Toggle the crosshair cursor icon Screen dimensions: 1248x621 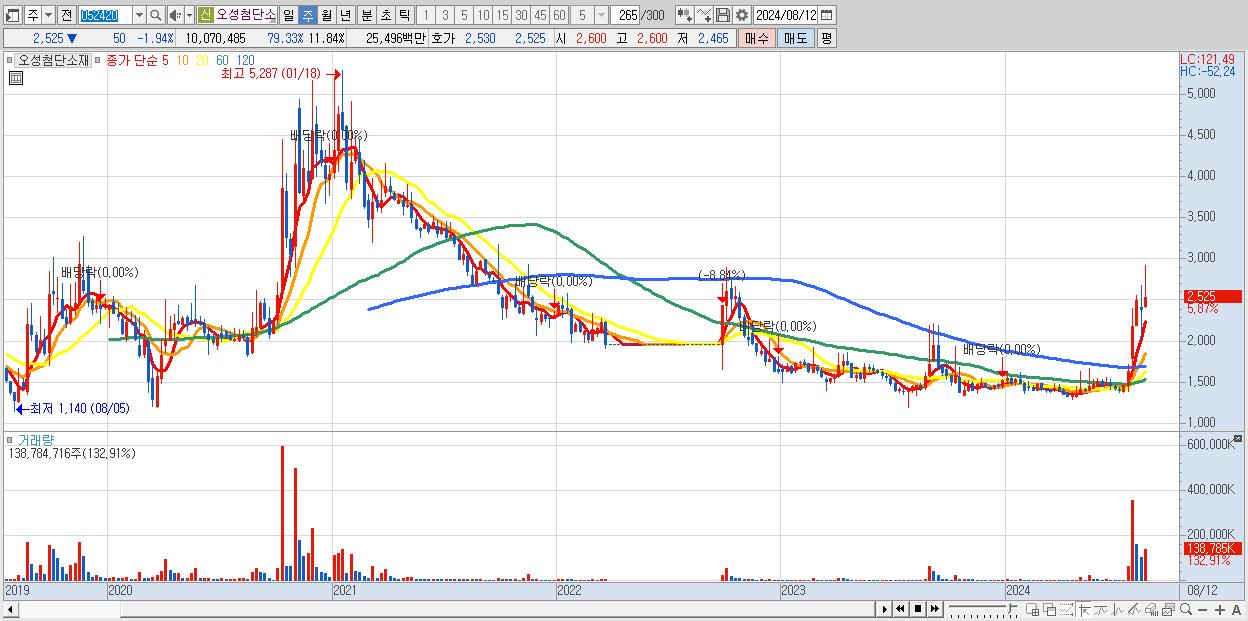click(x=1084, y=610)
